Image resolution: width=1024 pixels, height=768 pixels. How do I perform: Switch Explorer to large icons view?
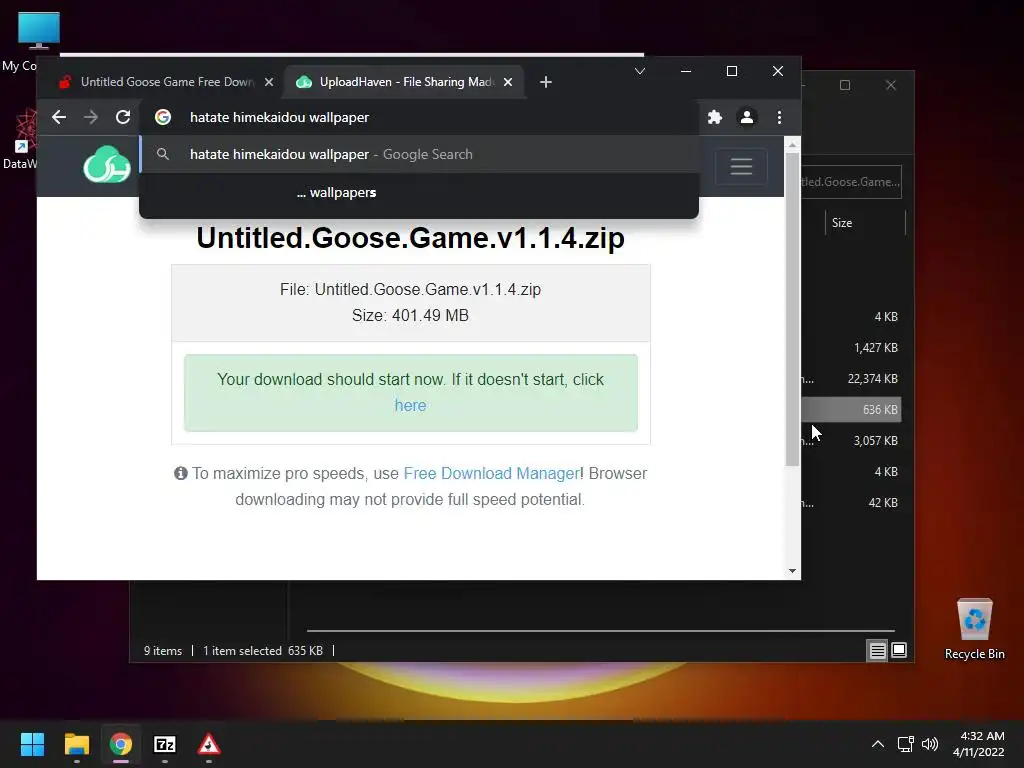899,650
